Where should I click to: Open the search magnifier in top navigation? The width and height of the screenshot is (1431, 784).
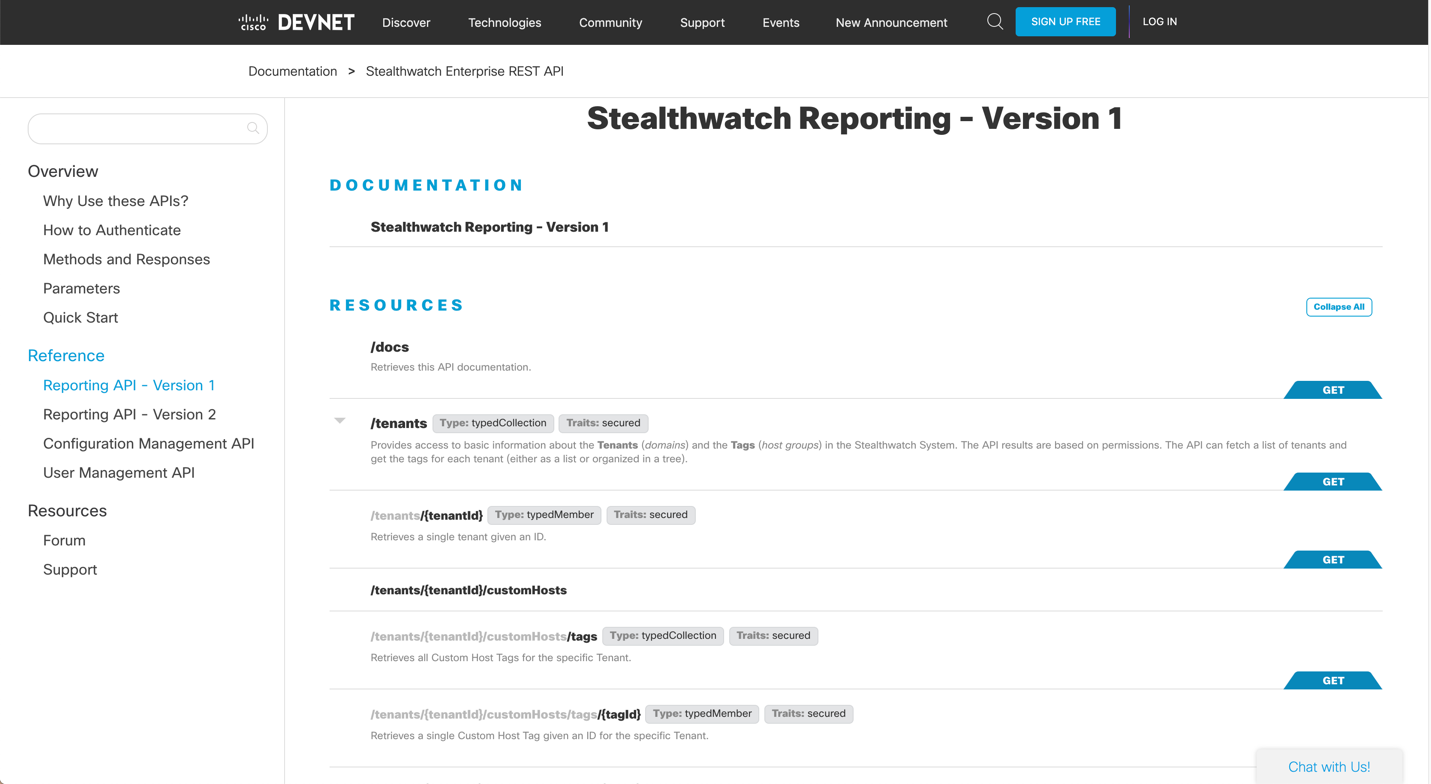[x=995, y=21]
